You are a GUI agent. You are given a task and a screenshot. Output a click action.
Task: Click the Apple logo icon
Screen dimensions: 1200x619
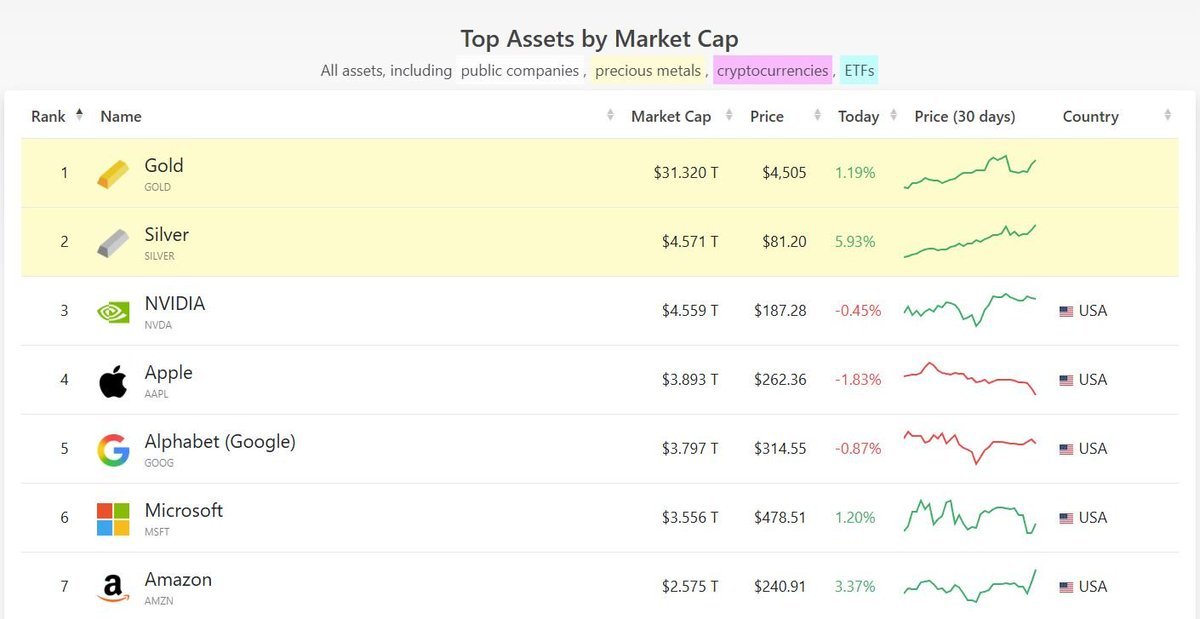[113, 380]
